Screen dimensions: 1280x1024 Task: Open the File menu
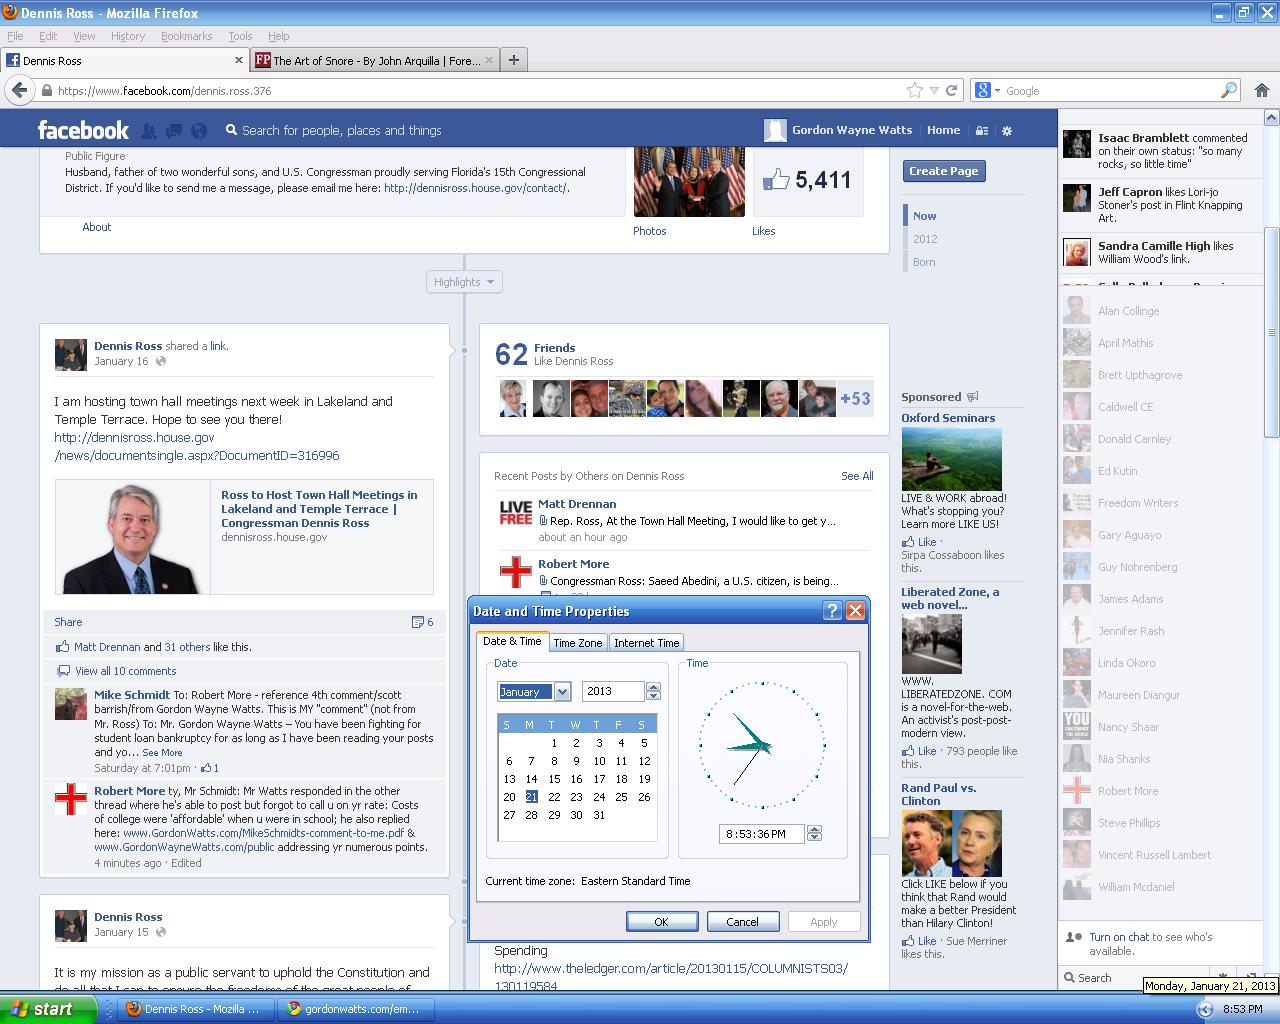click(x=15, y=36)
